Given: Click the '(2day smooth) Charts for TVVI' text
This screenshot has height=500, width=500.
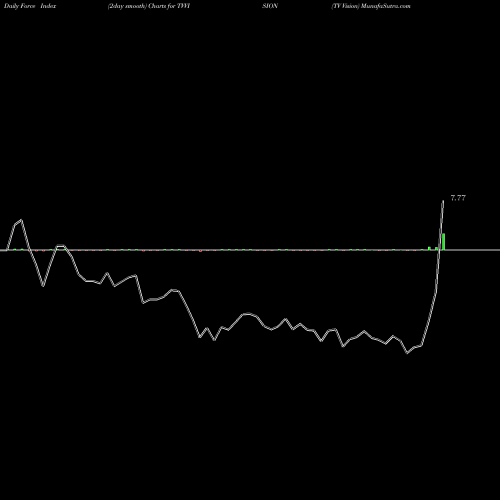Looking at the screenshot, I should (149, 6).
